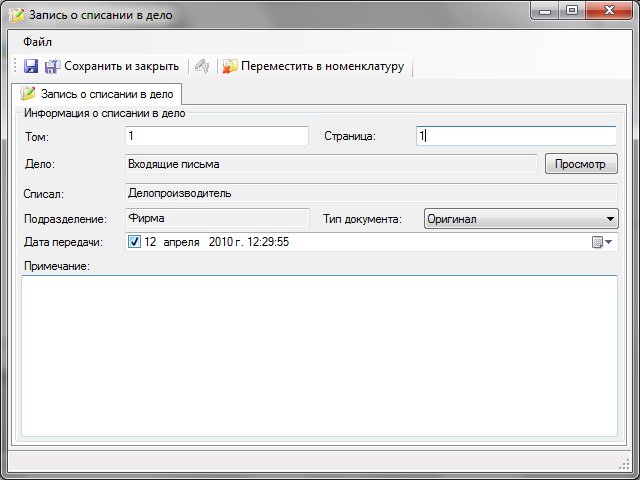
Task: Click the grayed-out arrow toolbar icon
Action: 201,66
